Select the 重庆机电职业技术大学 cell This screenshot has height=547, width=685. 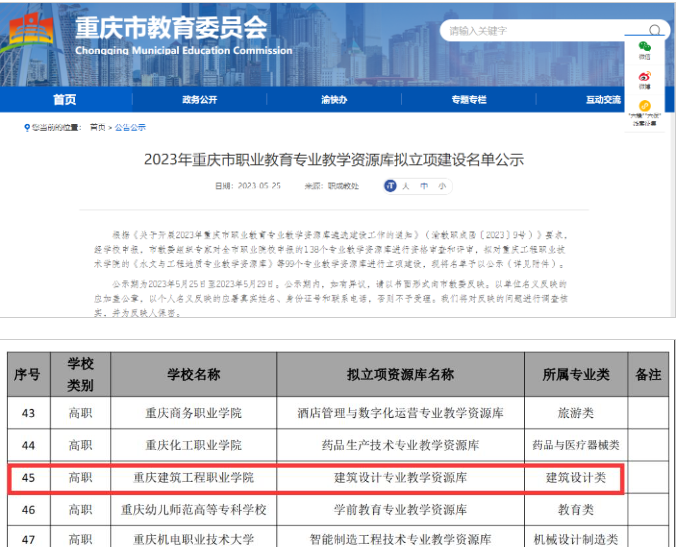click(x=194, y=537)
